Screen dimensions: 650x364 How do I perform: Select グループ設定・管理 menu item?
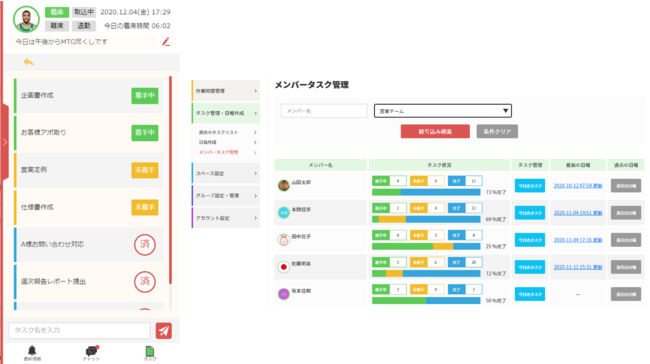226,196
